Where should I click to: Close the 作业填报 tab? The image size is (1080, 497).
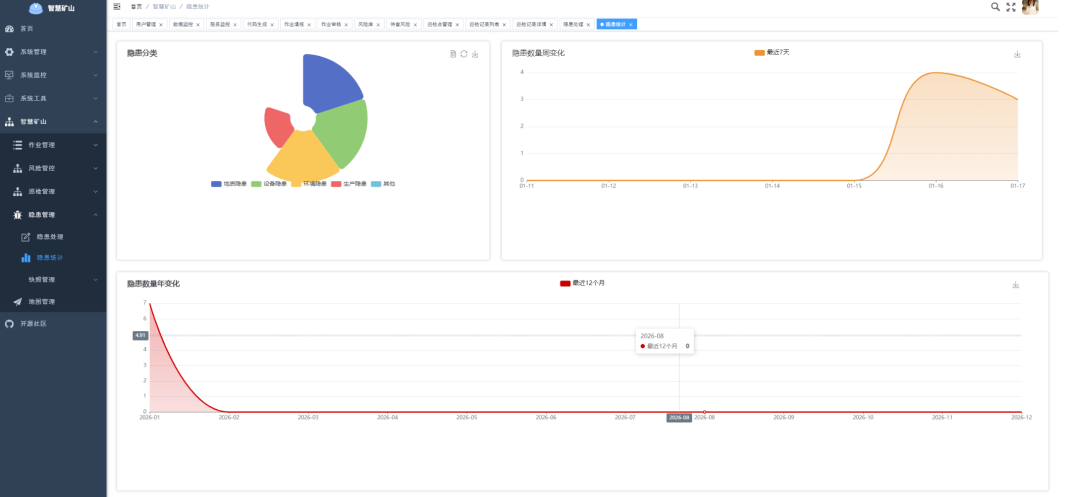(x=309, y=24)
